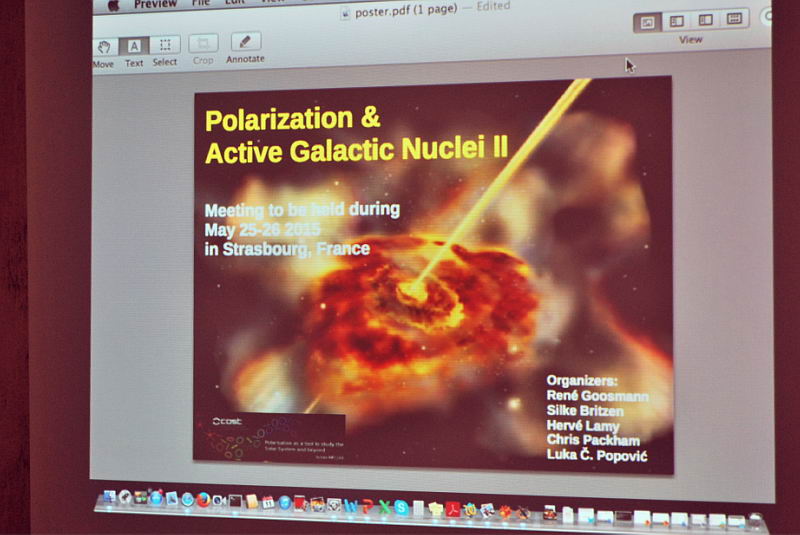Launch Microsoft Excel from the Dock
Image resolution: width=800 pixels, height=535 pixels.
[x=384, y=507]
